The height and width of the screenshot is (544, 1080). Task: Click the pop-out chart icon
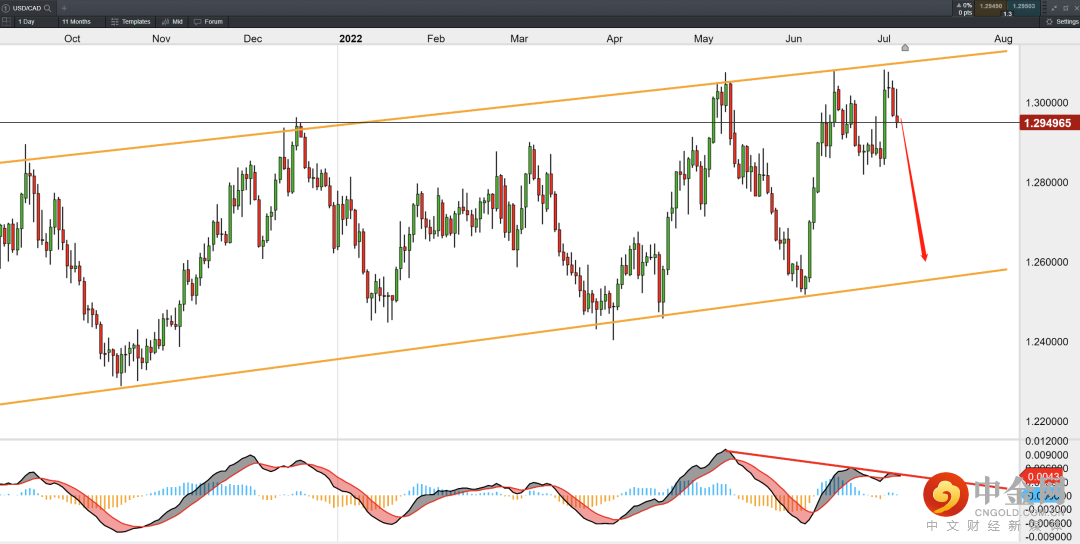pyautogui.click(x=1064, y=8)
